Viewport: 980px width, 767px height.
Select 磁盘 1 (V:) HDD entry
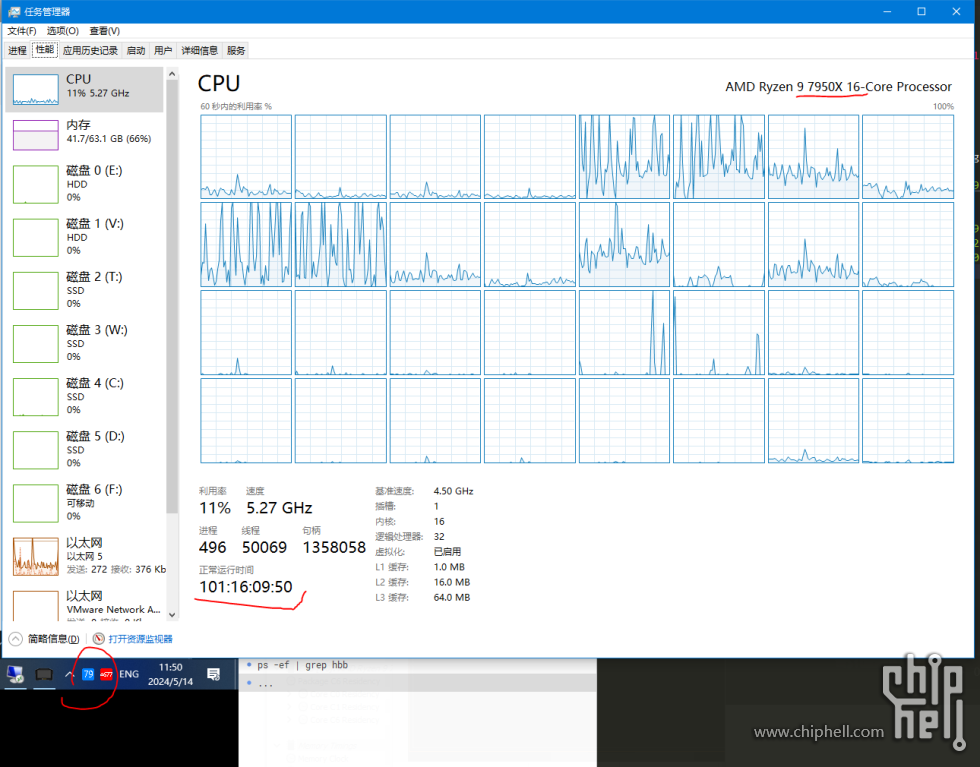coord(84,237)
